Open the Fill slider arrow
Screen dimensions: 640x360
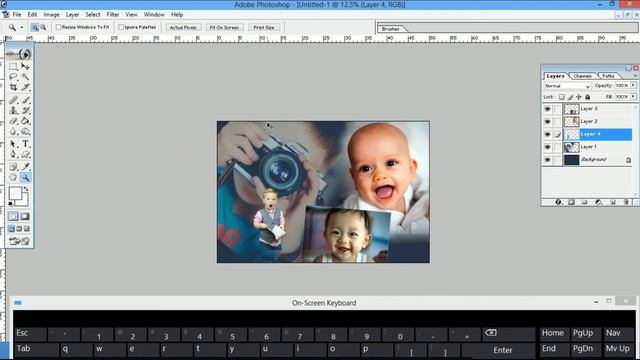(x=633, y=97)
